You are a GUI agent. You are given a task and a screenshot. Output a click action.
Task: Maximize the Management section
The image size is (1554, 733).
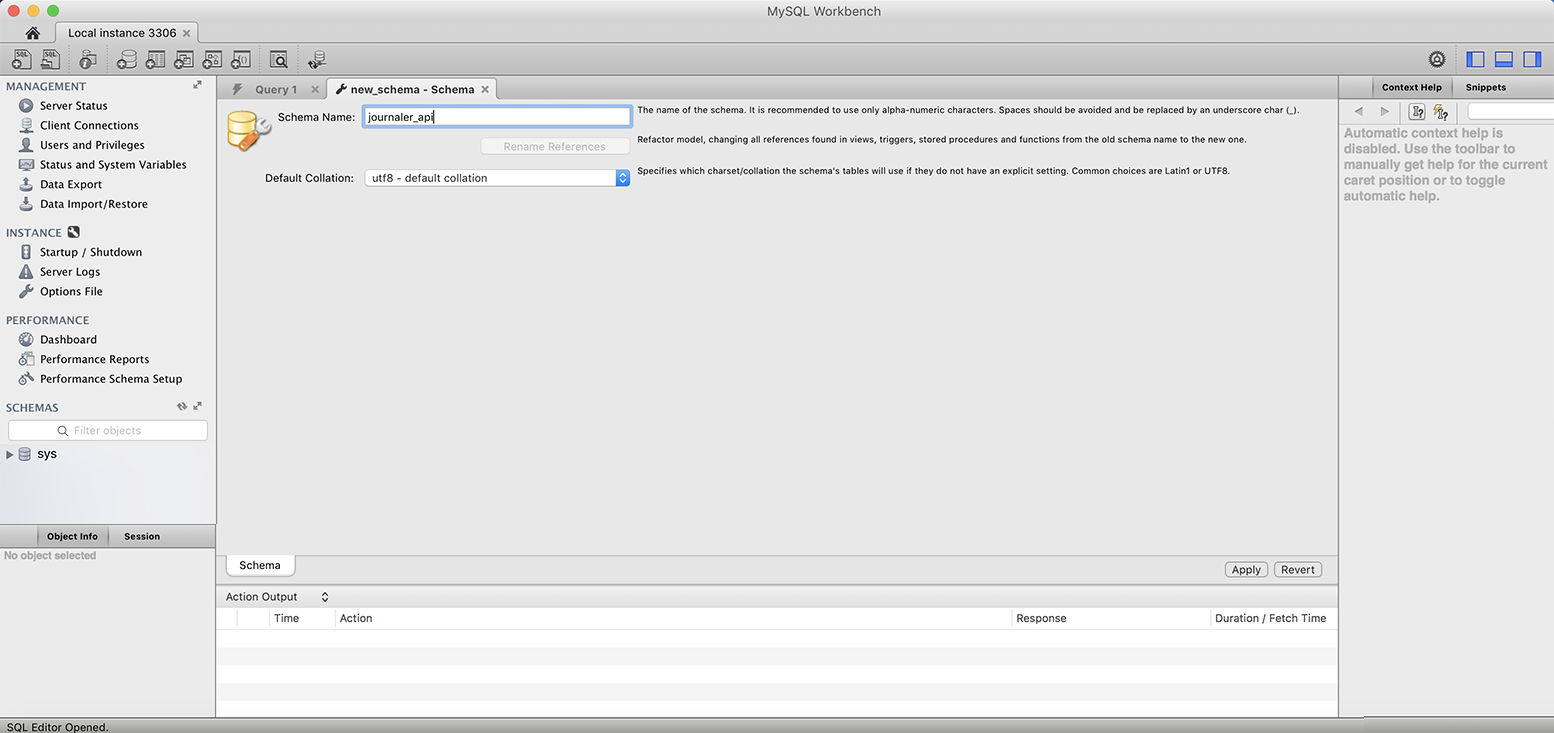pos(198,85)
